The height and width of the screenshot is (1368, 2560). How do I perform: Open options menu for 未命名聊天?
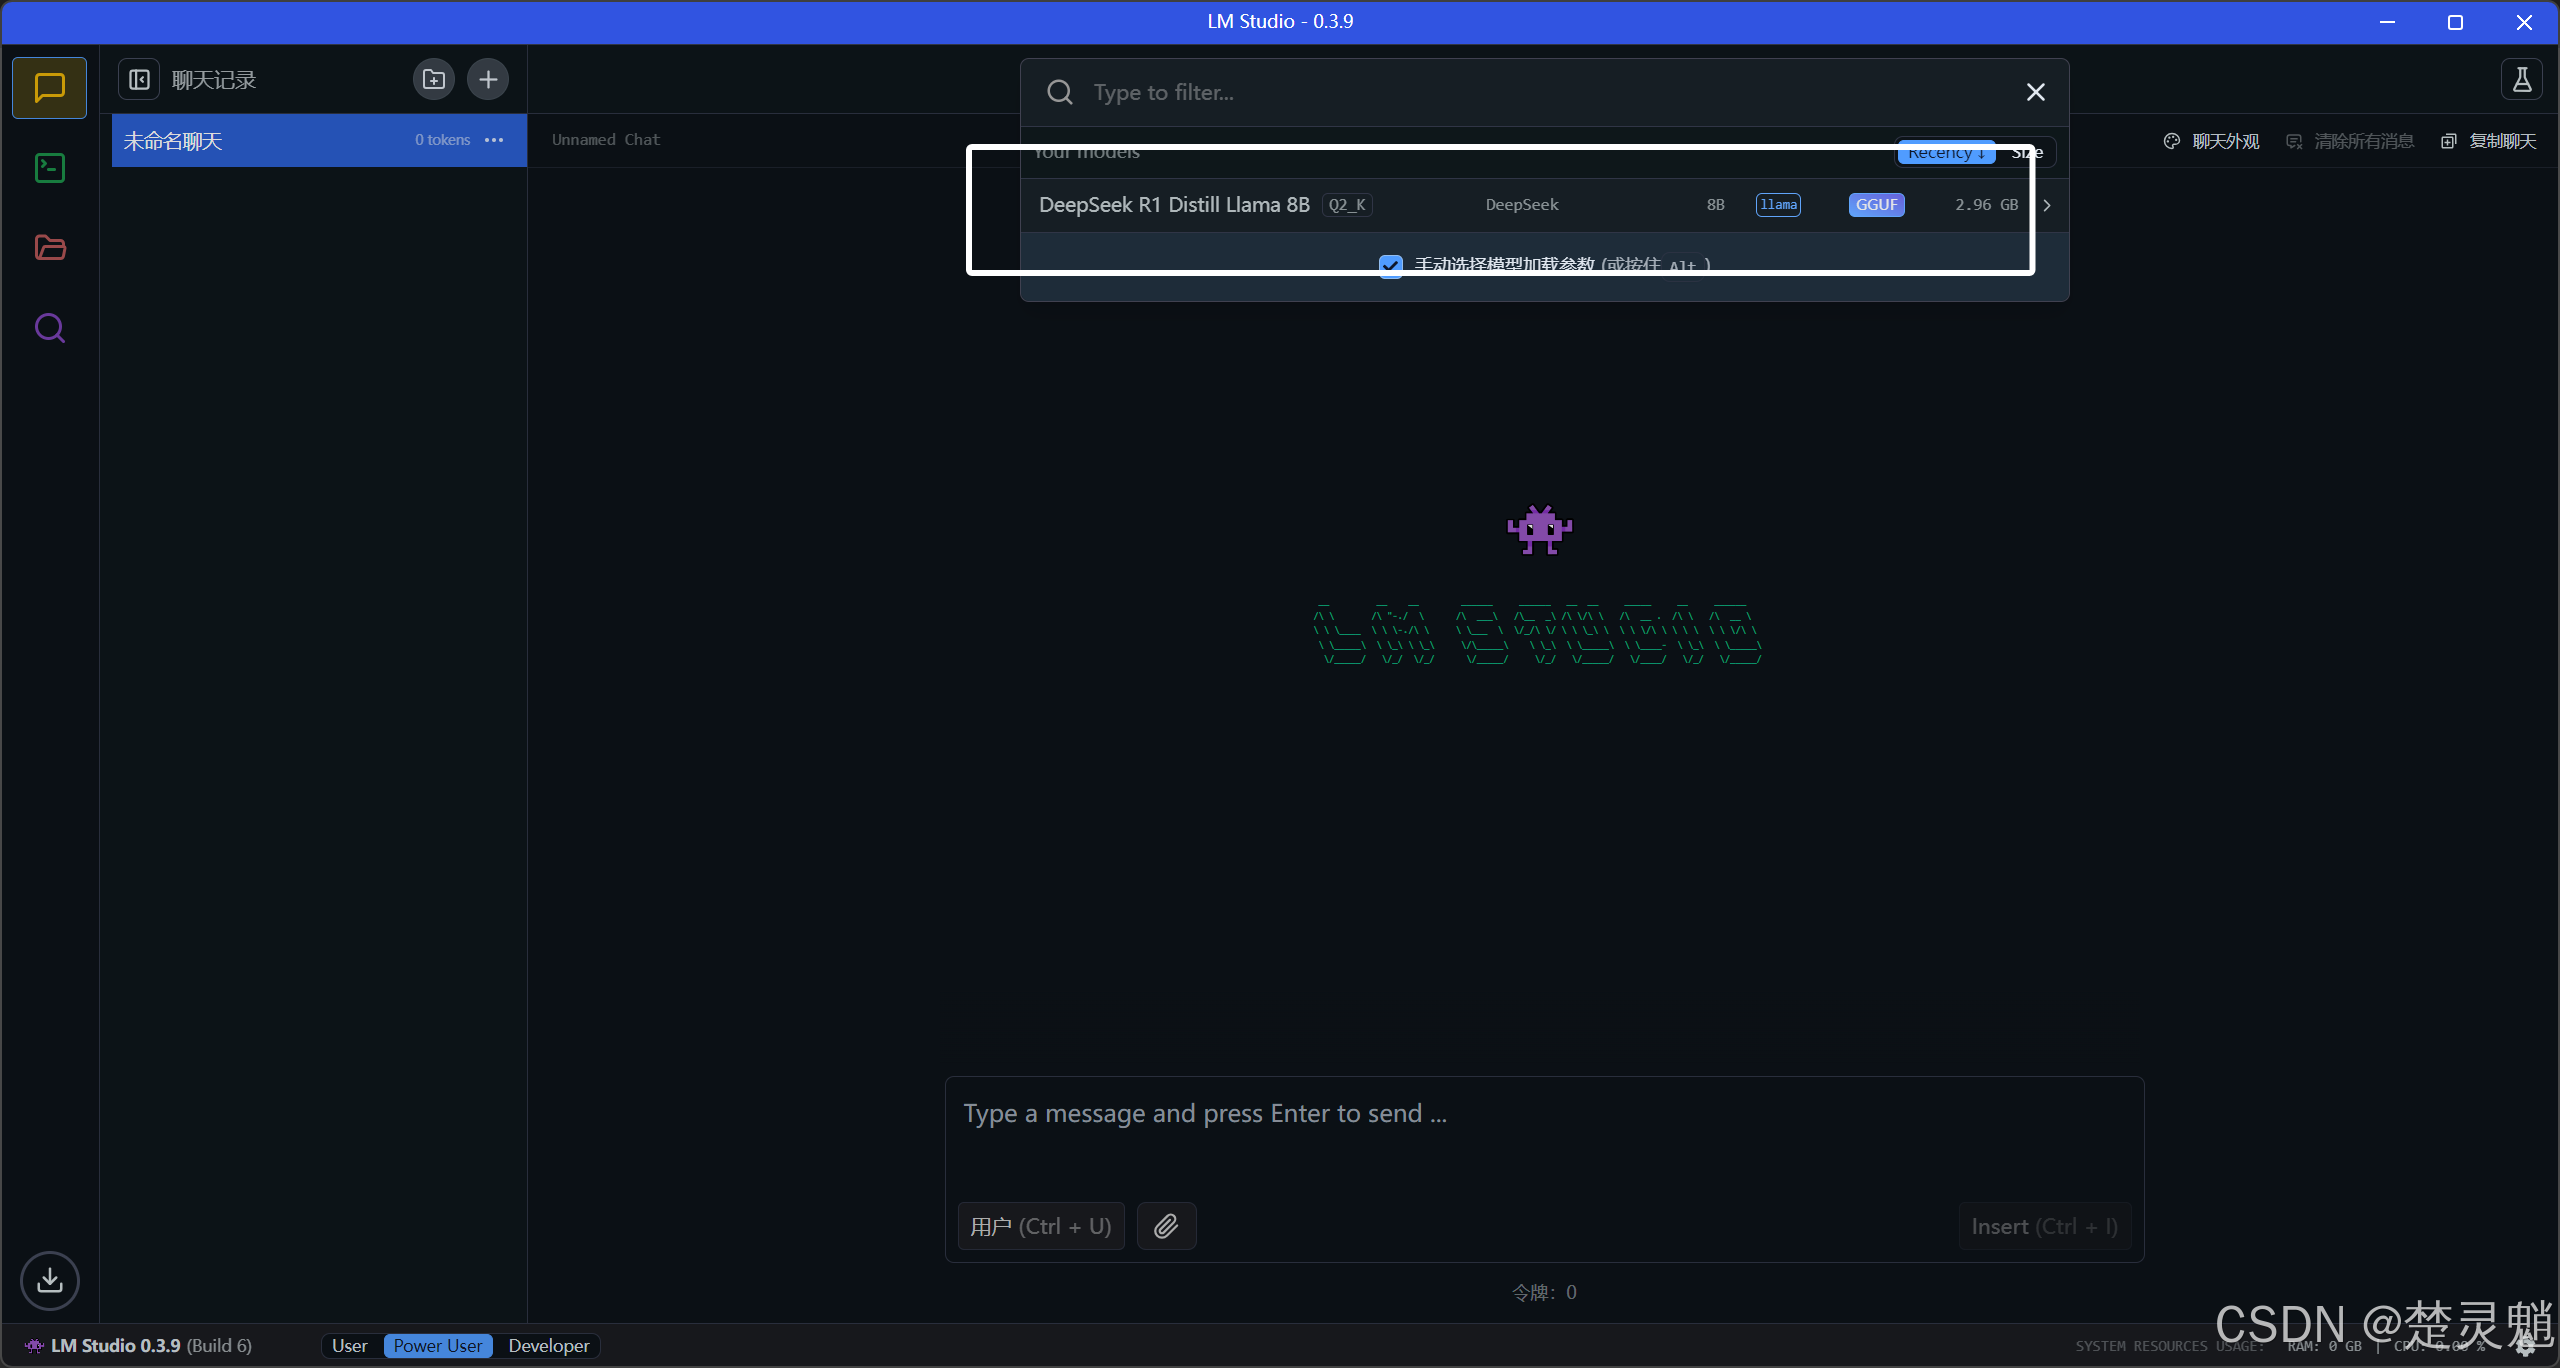point(494,140)
